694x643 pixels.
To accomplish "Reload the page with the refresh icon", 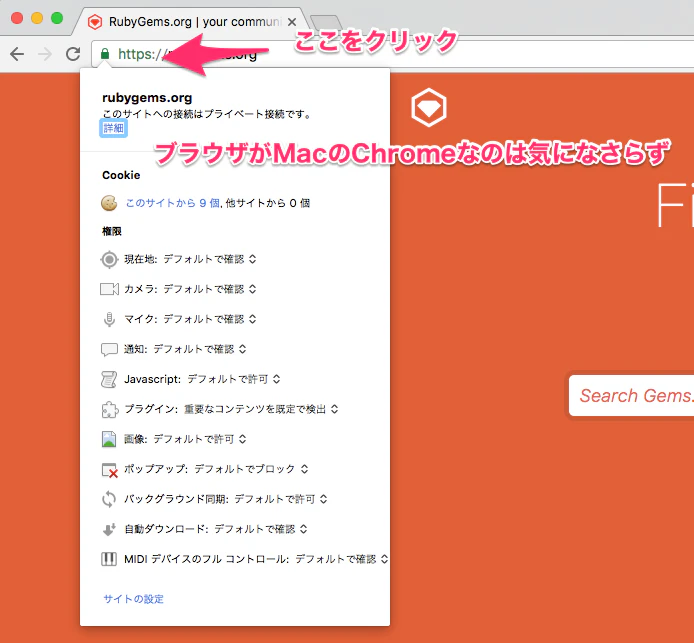I will coord(73,54).
